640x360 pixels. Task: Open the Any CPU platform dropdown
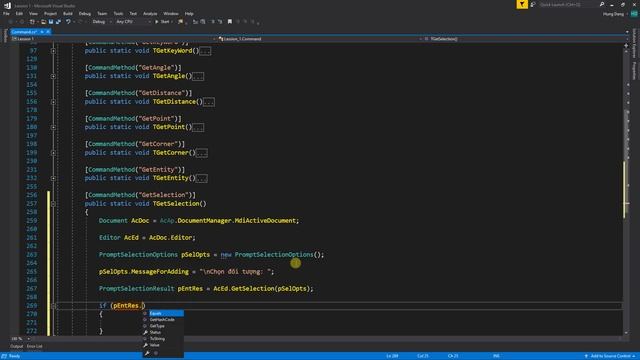click(133, 22)
